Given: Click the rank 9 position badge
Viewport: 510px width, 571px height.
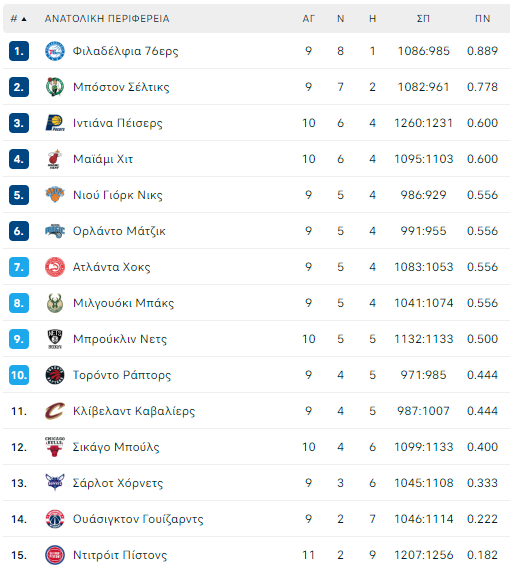Looking at the screenshot, I should coord(19,339).
